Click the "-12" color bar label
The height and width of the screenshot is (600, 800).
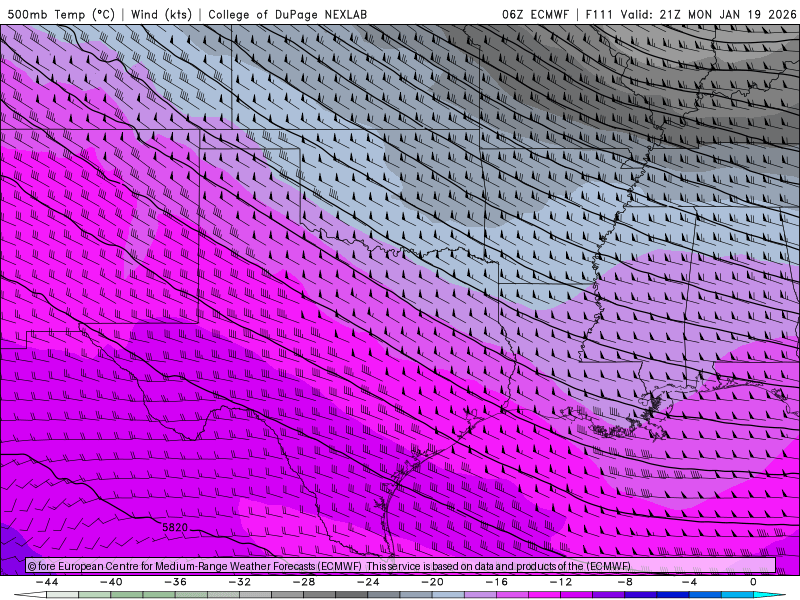(561, 582)
